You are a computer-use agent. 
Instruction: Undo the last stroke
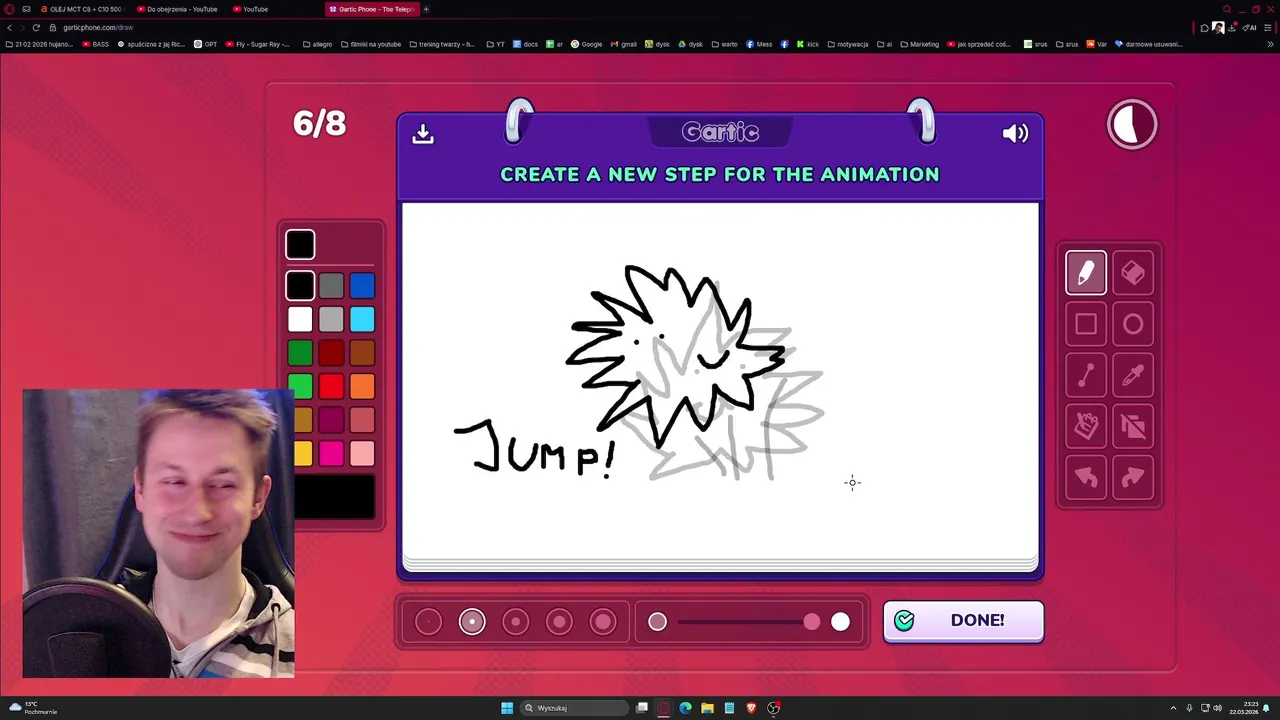tap(1086, 478)
